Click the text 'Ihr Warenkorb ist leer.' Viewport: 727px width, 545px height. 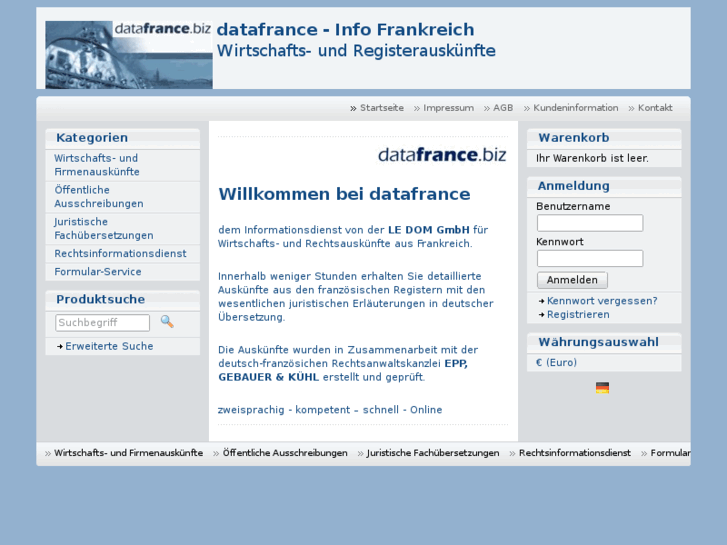(592, 158)
